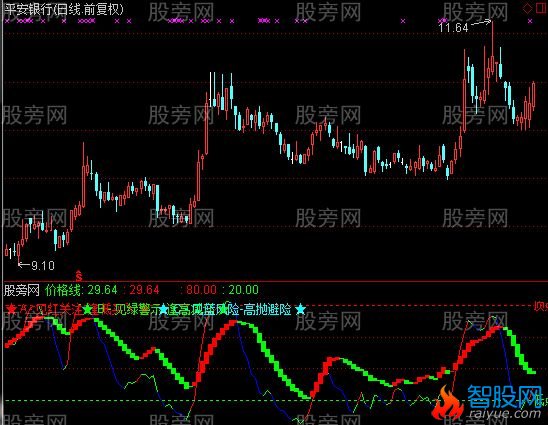Click the green 20.00 indicator value
The width and height of the screenshot is (548, 425).
tap(244, 290)
